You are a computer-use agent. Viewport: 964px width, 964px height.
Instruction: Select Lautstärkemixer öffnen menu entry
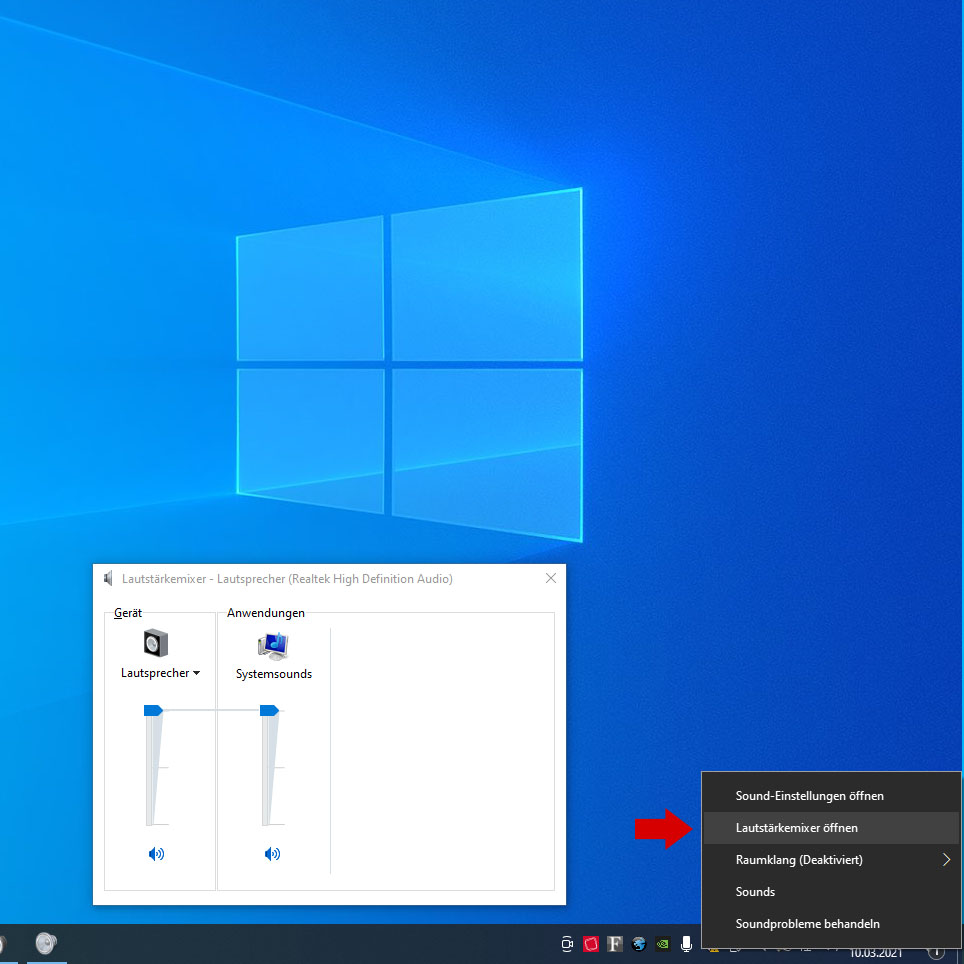831,828
